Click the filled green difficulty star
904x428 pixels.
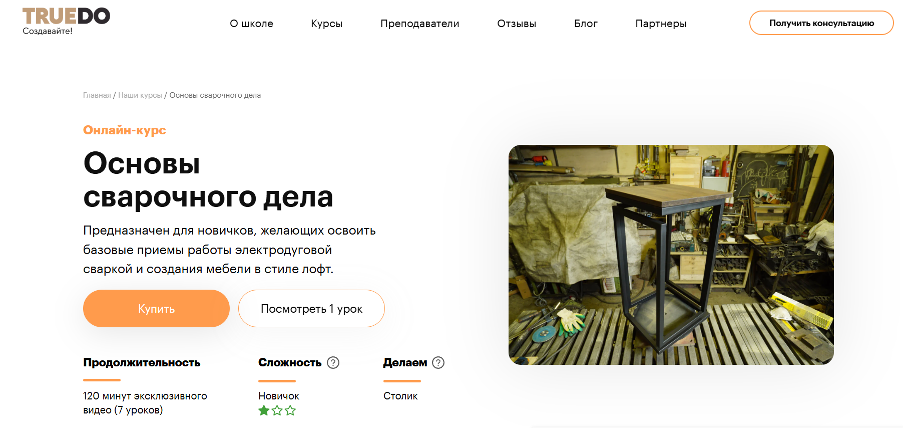pyautogui.click(x=264, y=410)
